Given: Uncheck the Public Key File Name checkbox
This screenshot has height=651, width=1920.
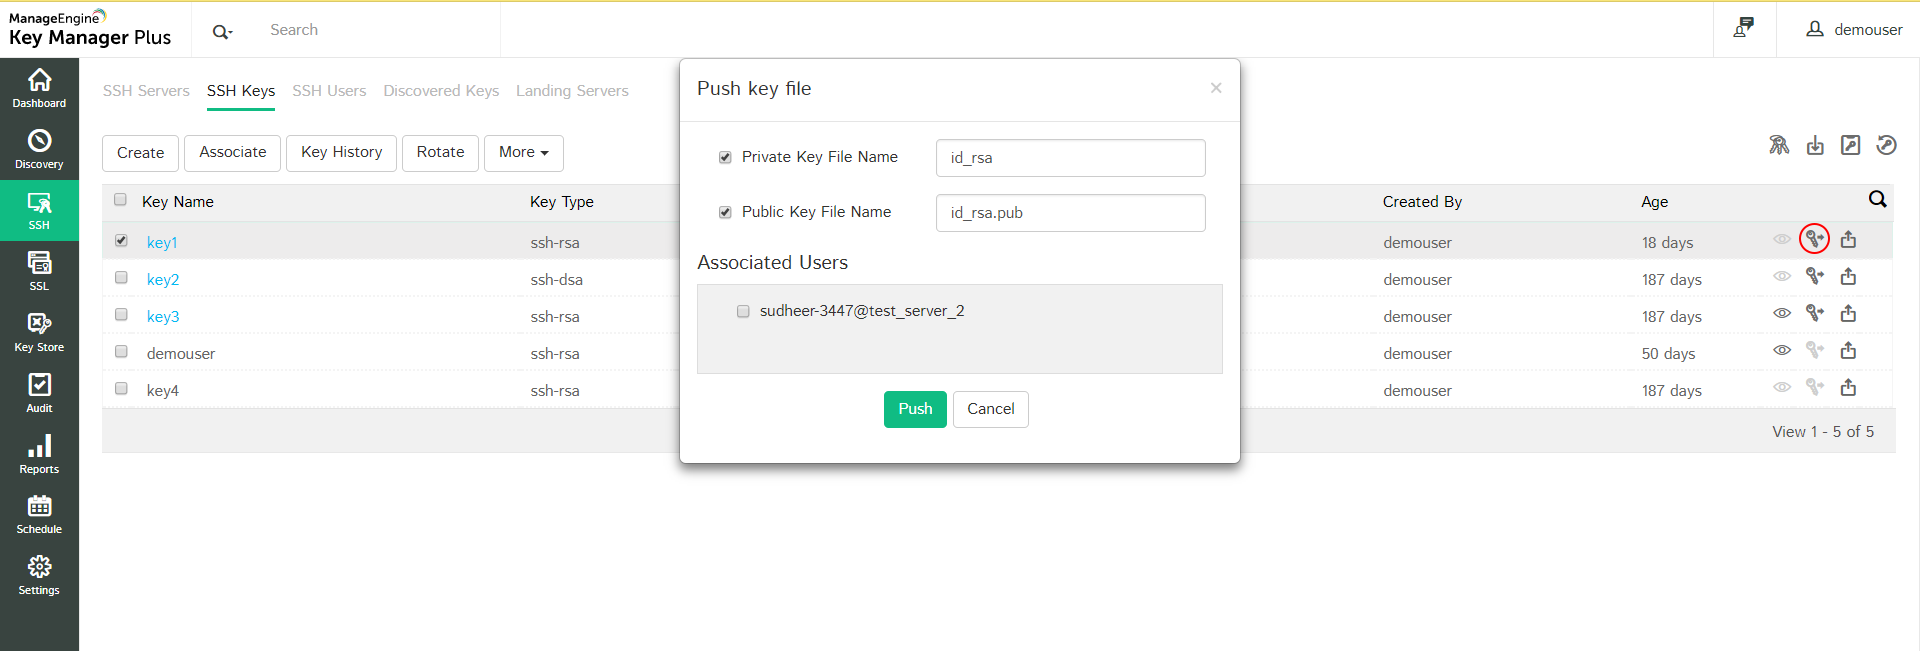Looking at the screenshot, I should click(x=725, y=212).
